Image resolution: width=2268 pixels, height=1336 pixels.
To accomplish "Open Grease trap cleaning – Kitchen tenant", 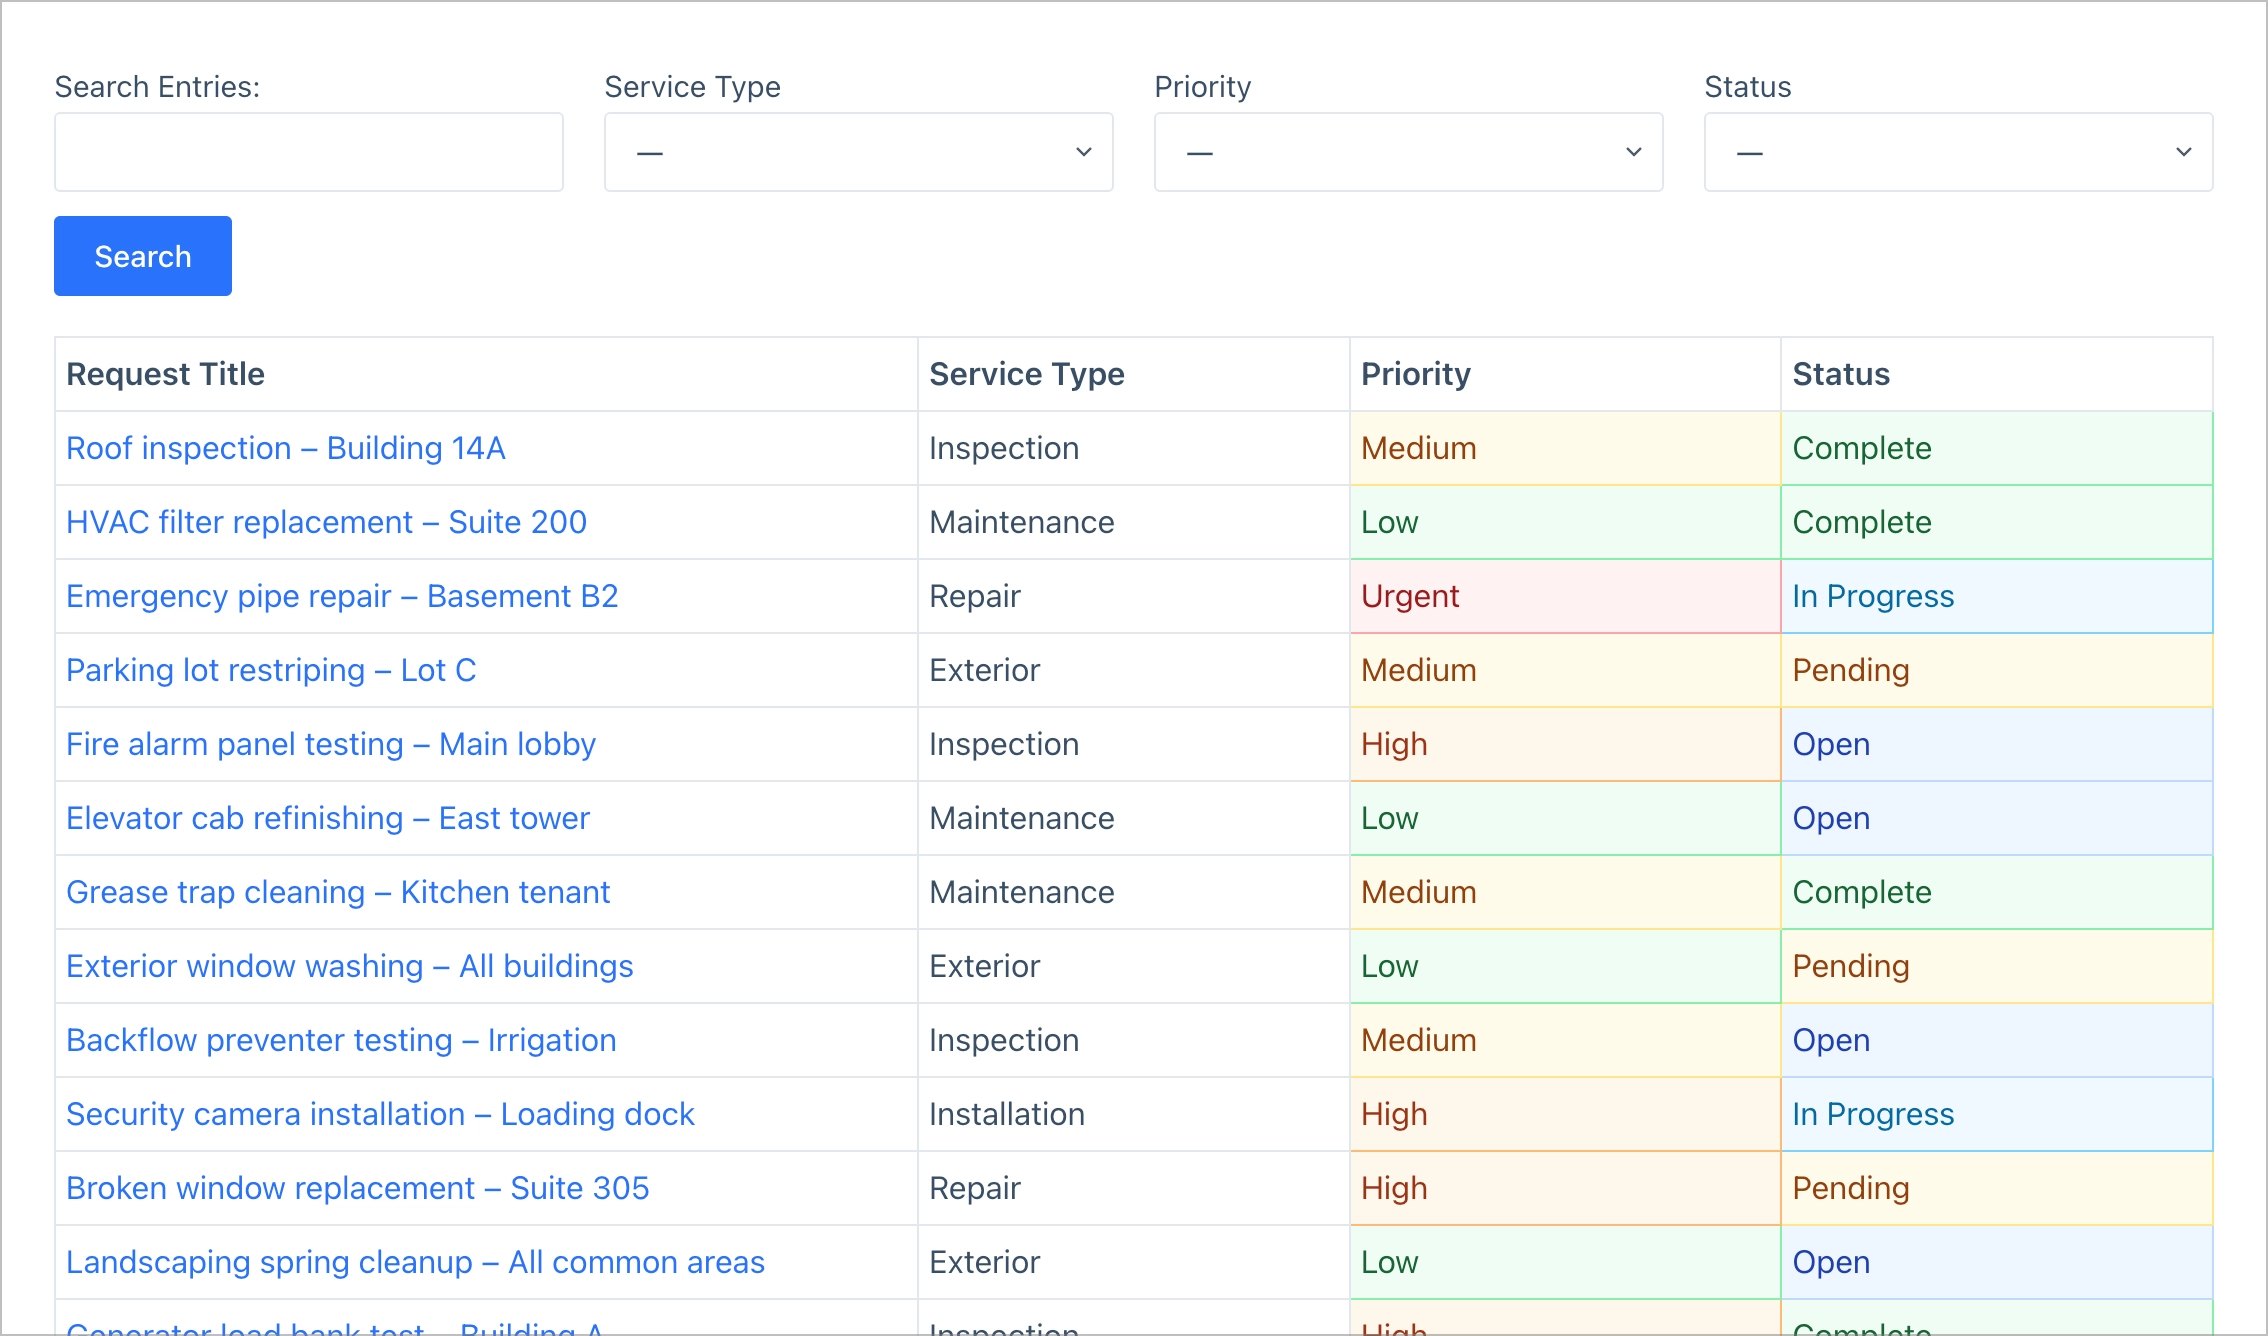I will [338, 892].
